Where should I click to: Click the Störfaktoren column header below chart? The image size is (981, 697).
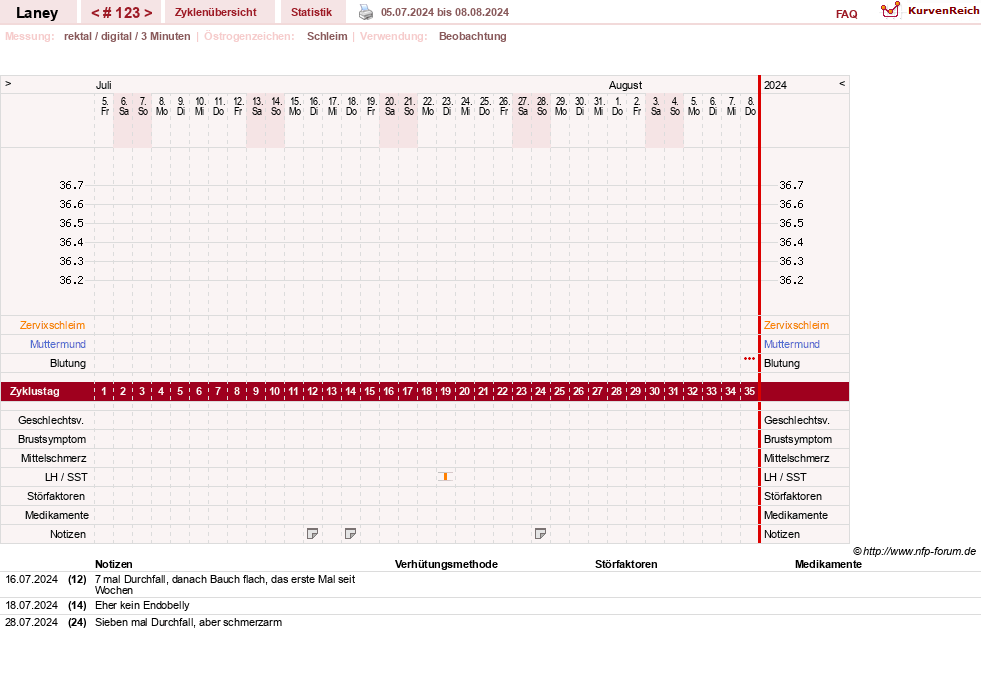626,564
